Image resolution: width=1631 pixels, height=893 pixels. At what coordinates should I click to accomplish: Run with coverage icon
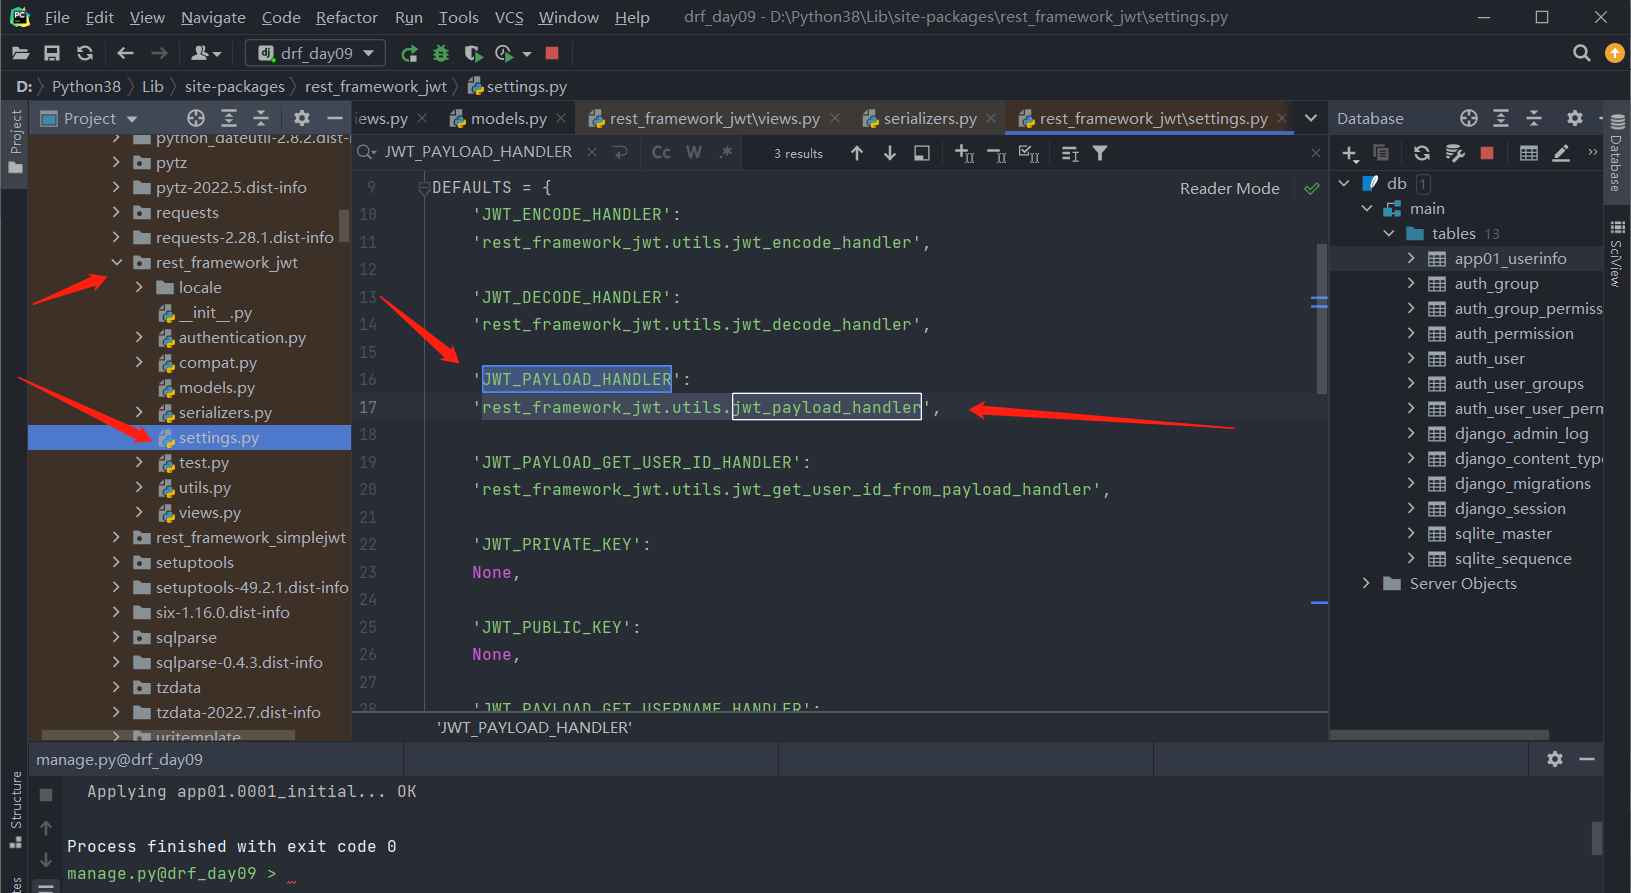click(473, 53)
